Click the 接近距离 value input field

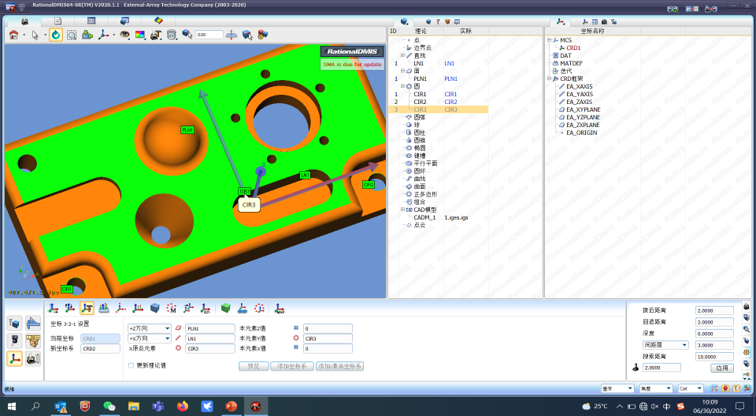pyautogui.click(x=714, y=311)
